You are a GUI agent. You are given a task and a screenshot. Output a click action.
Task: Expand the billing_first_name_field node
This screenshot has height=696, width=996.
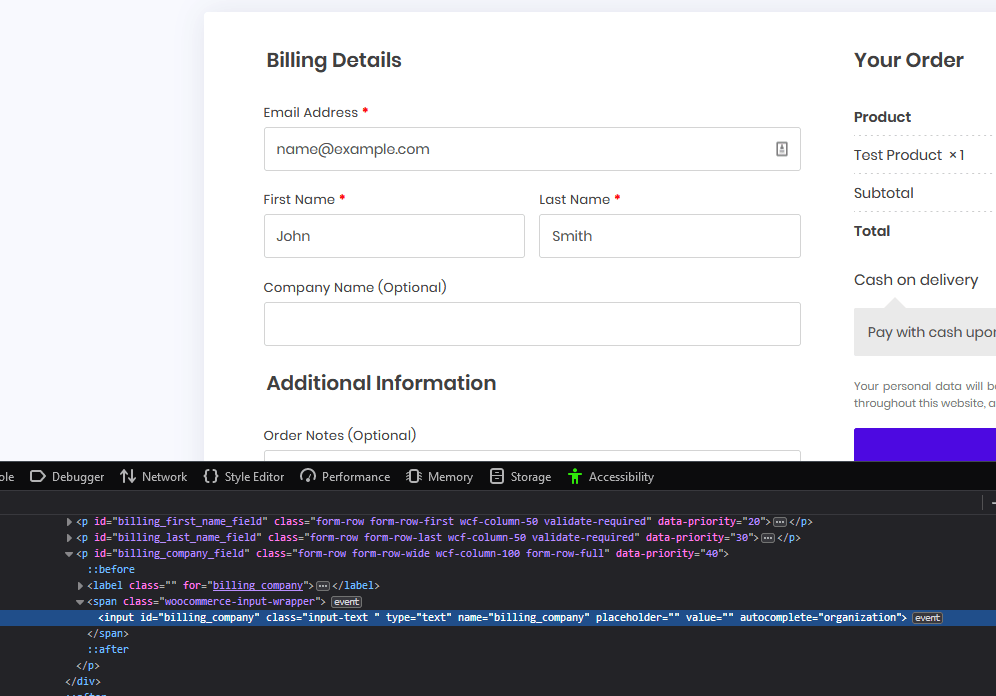69,522
